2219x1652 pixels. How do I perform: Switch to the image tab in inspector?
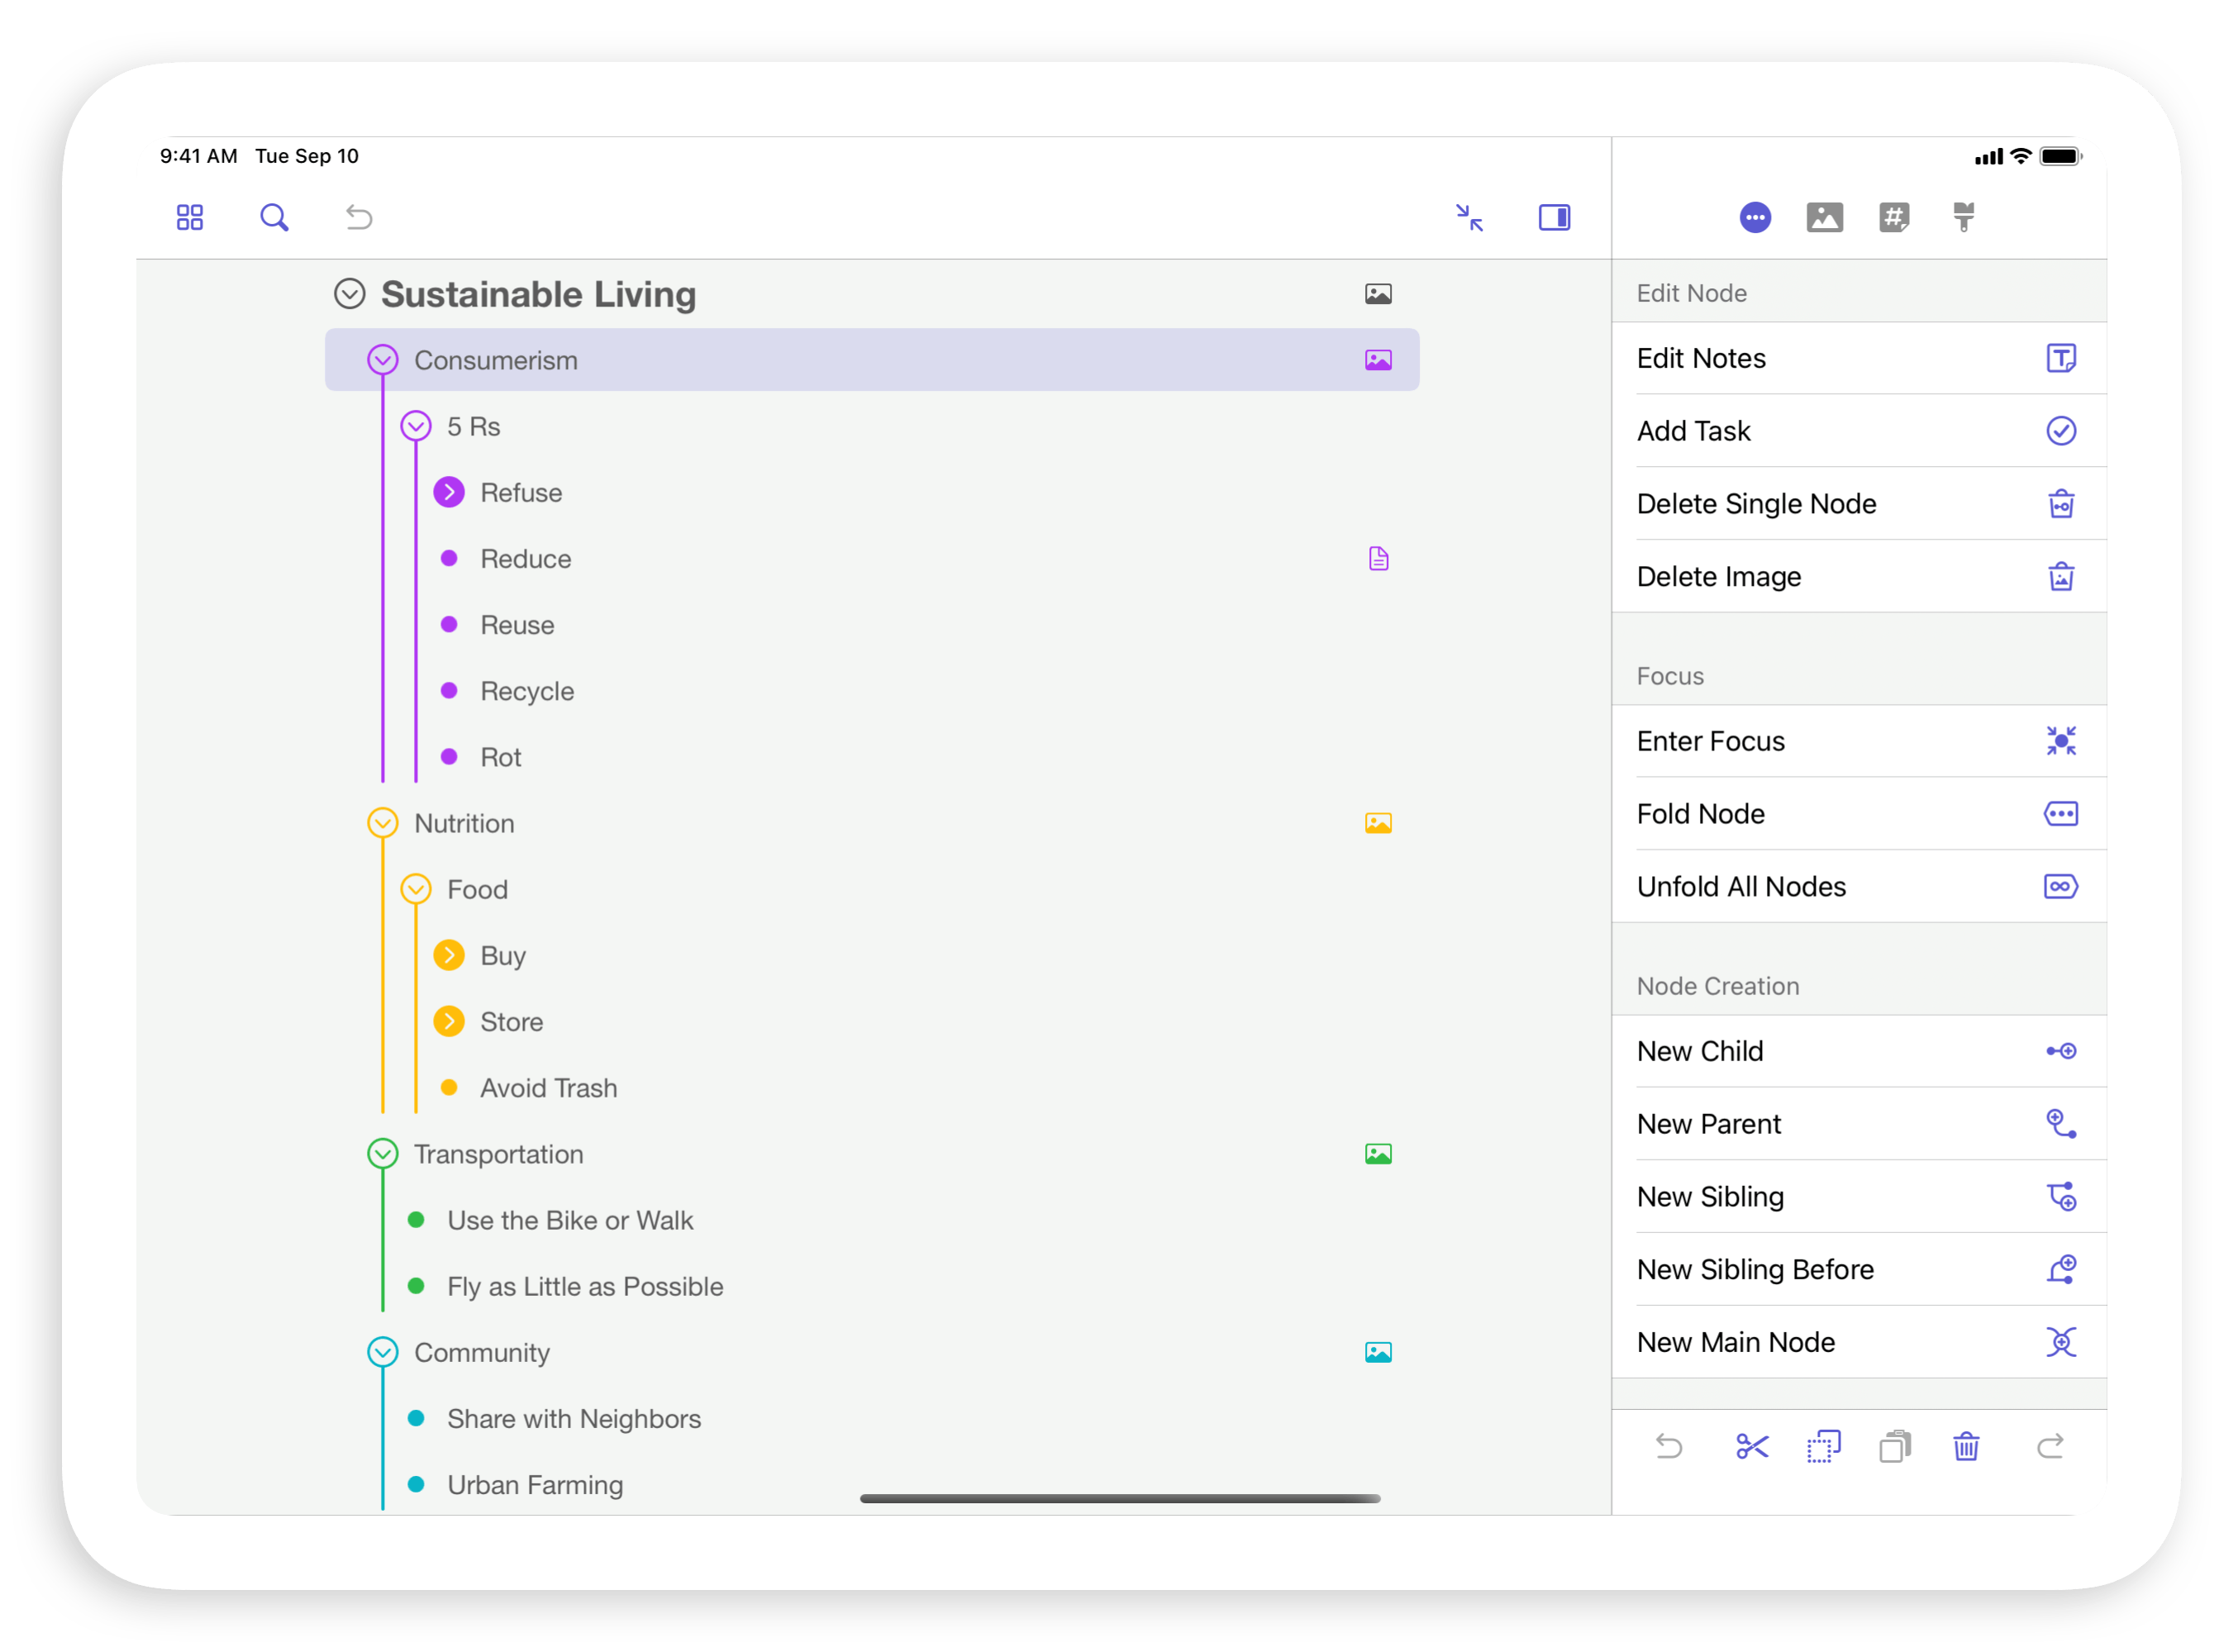(x=1825, y=217)
